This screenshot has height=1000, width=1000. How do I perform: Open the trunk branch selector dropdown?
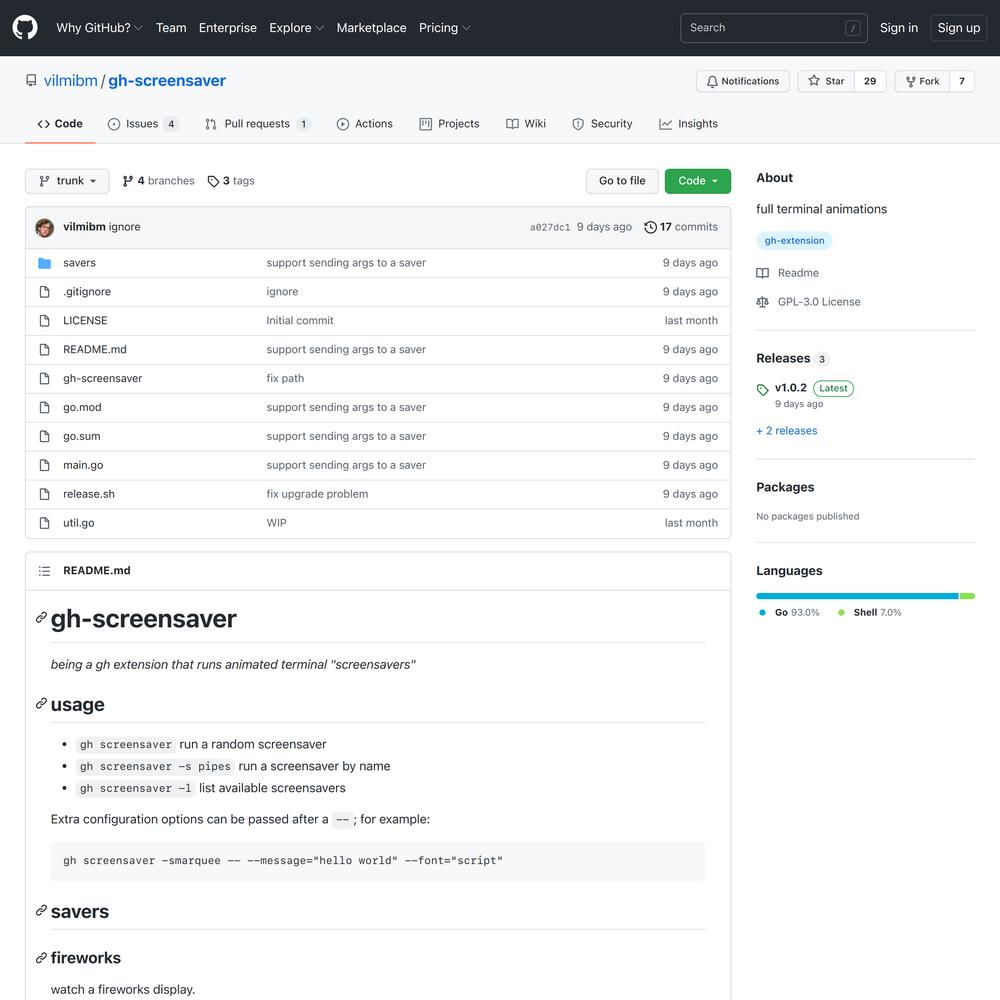tap(67, 181)
